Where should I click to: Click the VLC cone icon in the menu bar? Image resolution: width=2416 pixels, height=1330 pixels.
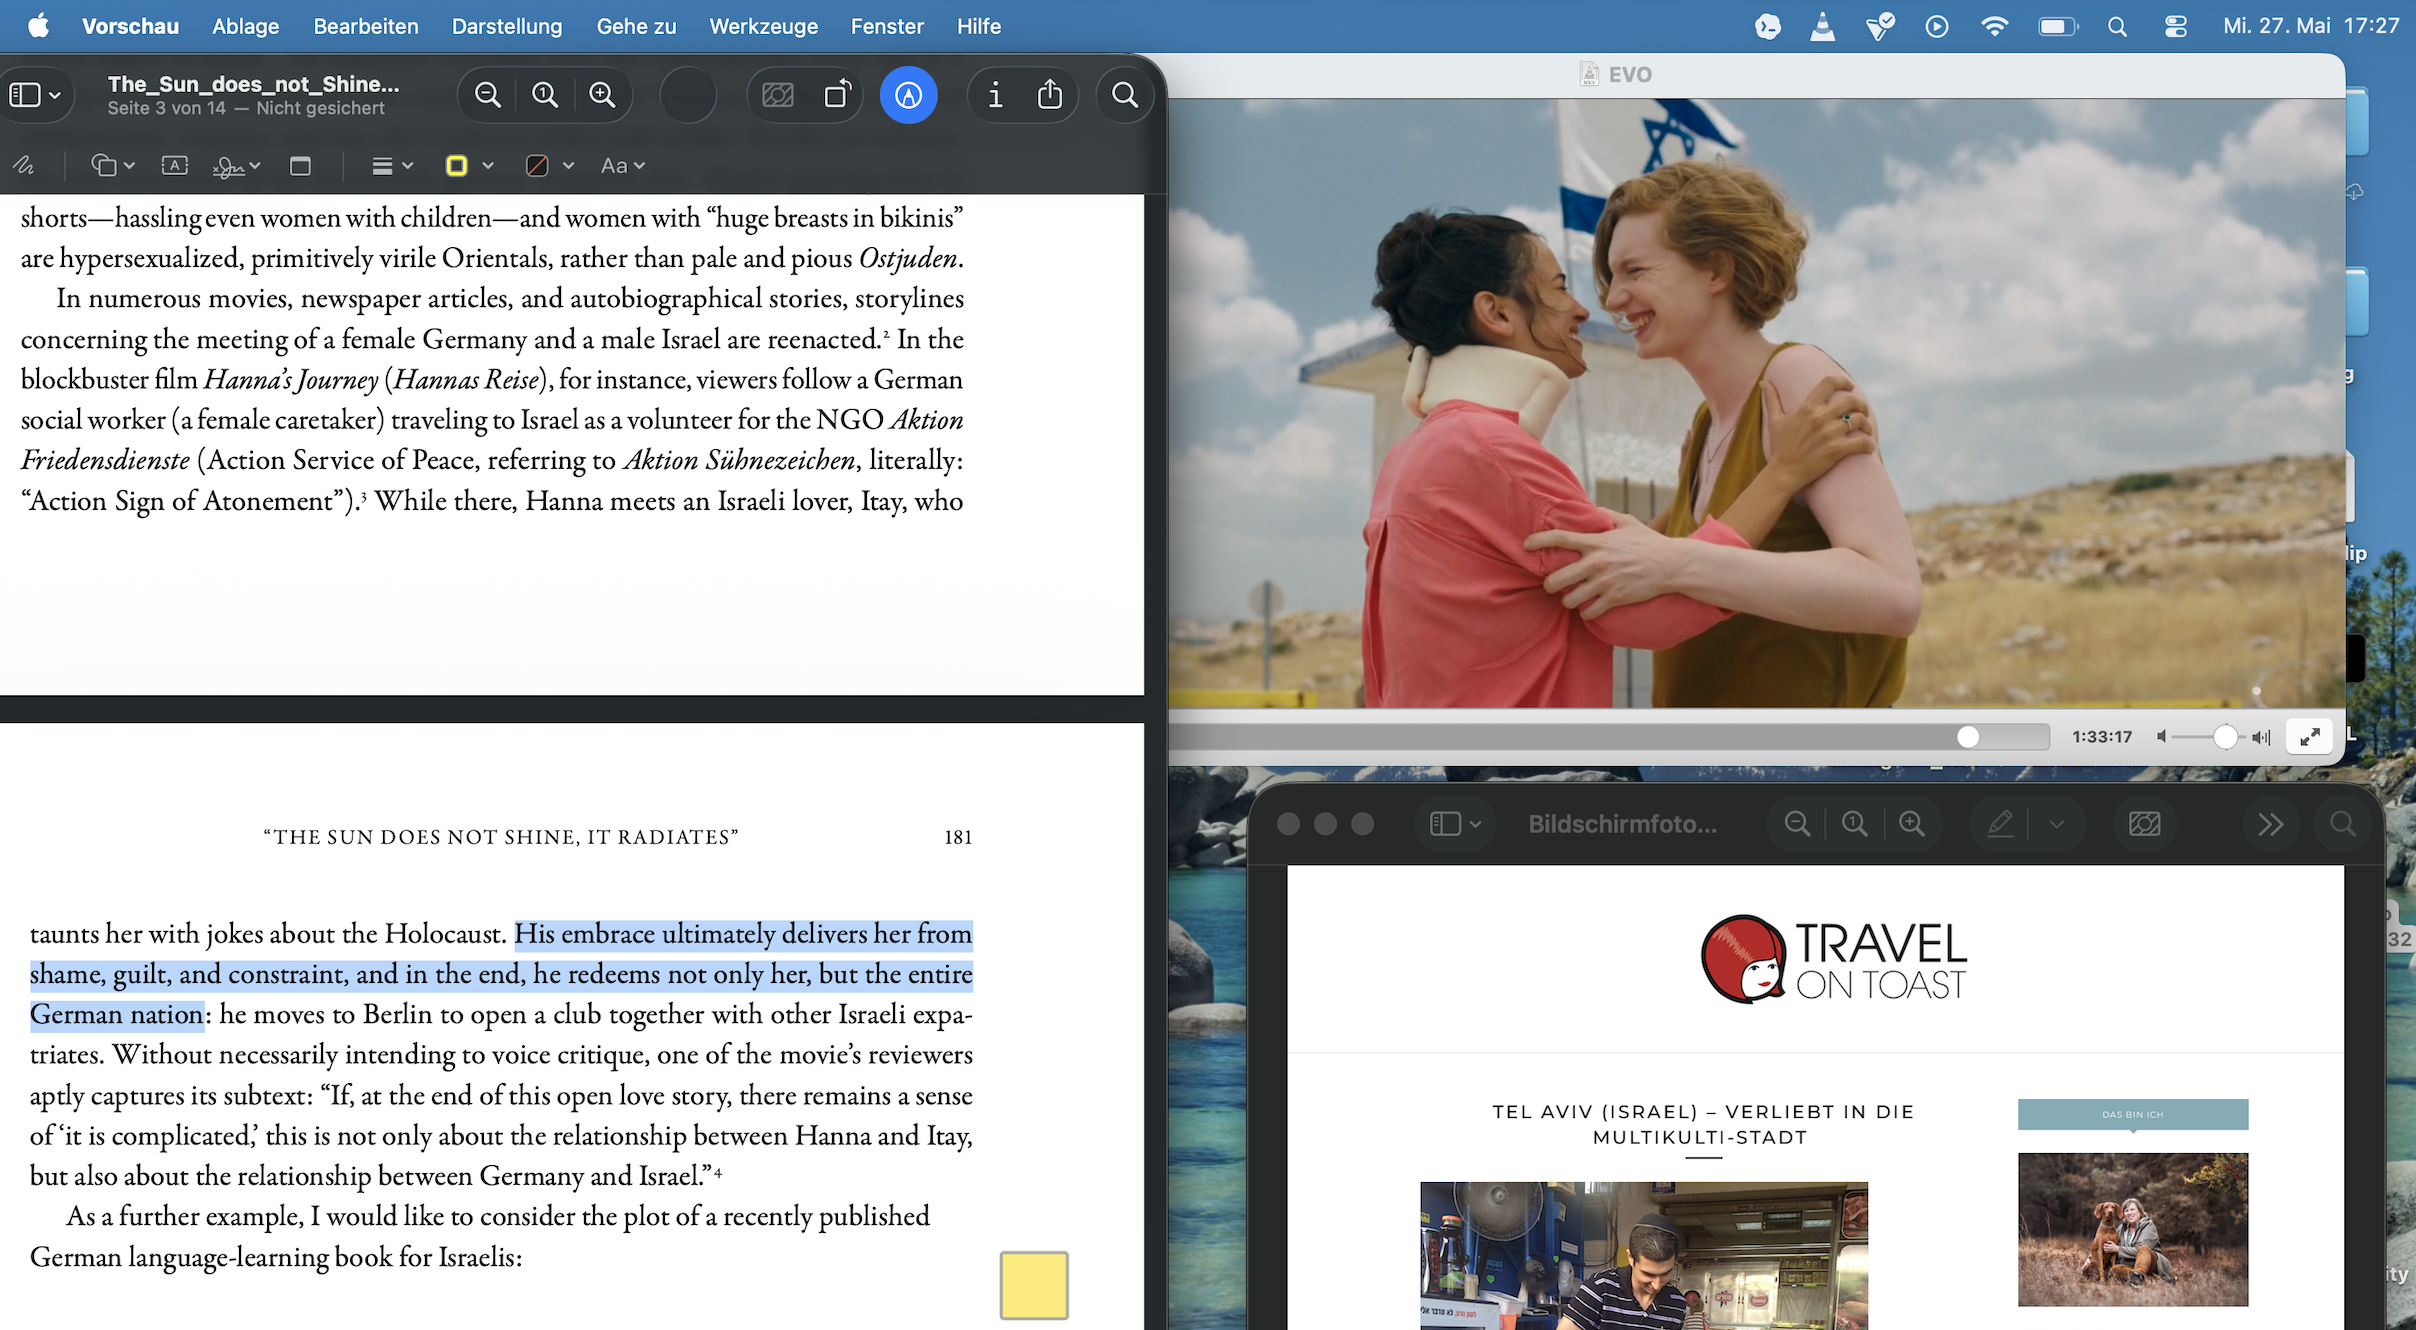1823,26
